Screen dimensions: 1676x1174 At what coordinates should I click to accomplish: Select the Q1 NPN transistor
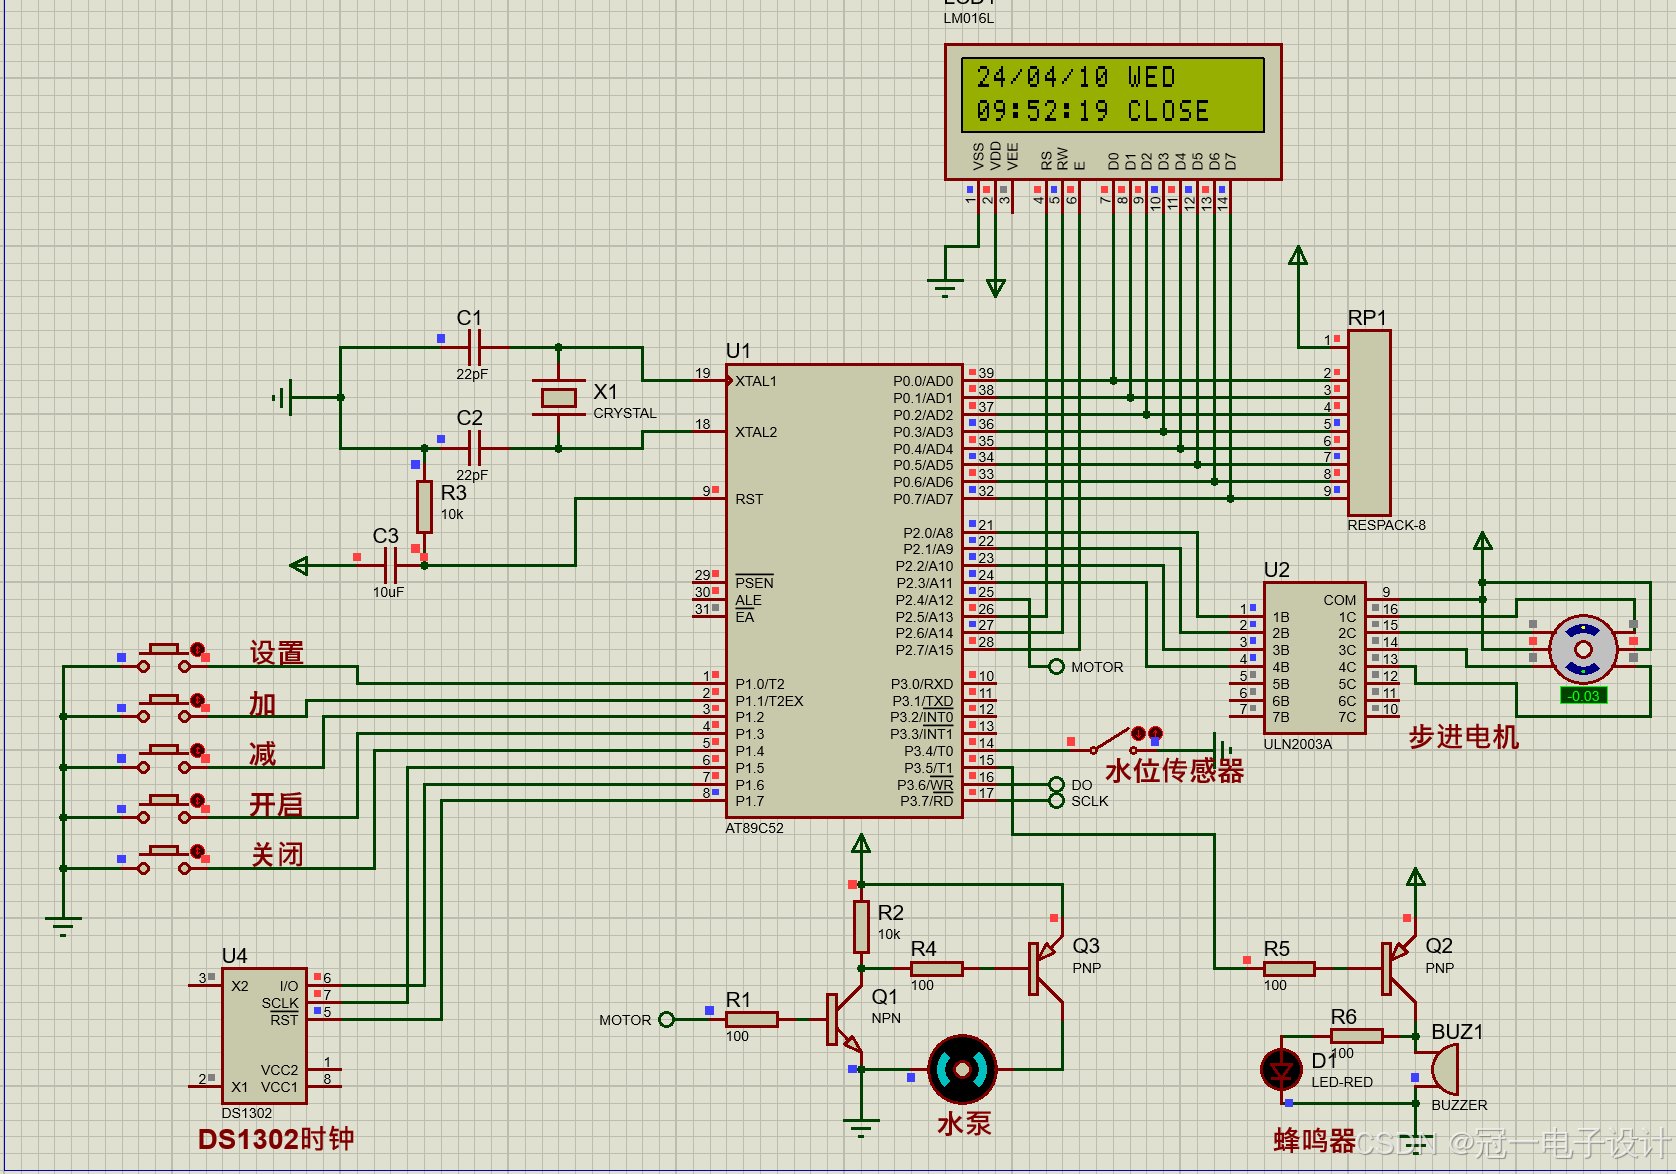(x=845, y=1019)
